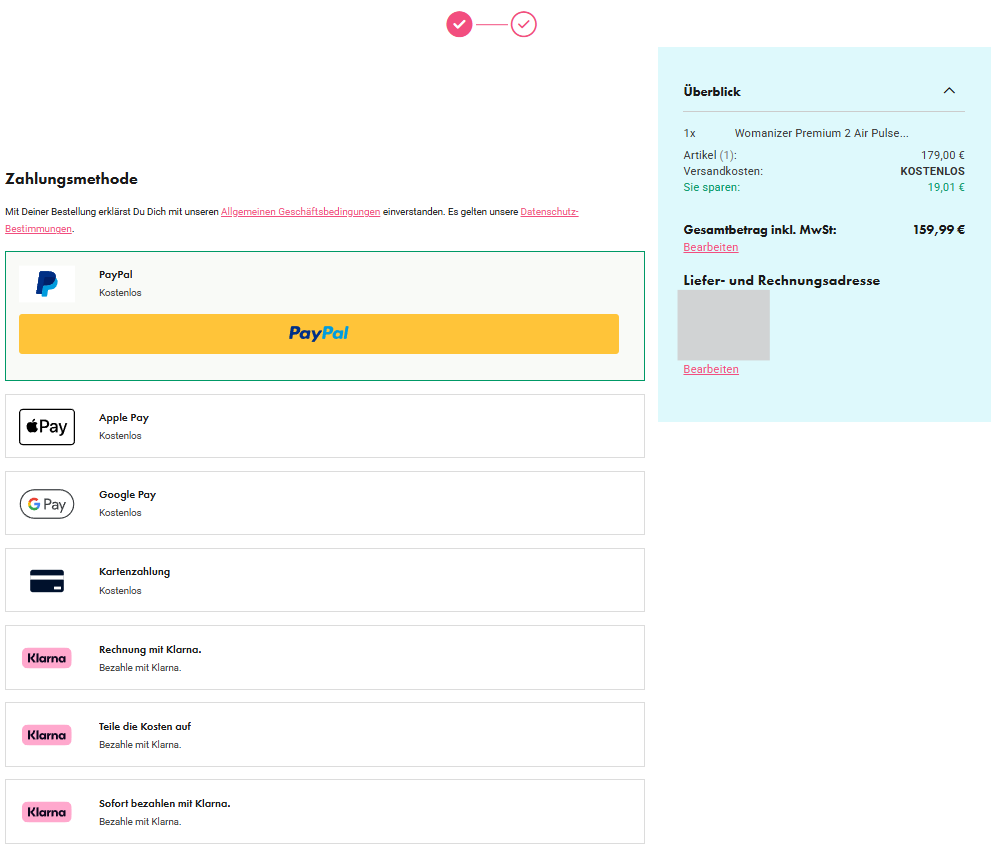
Task: Click the Gesamtbetrag inkl. MwSt label
Action: tap(760, 230)
